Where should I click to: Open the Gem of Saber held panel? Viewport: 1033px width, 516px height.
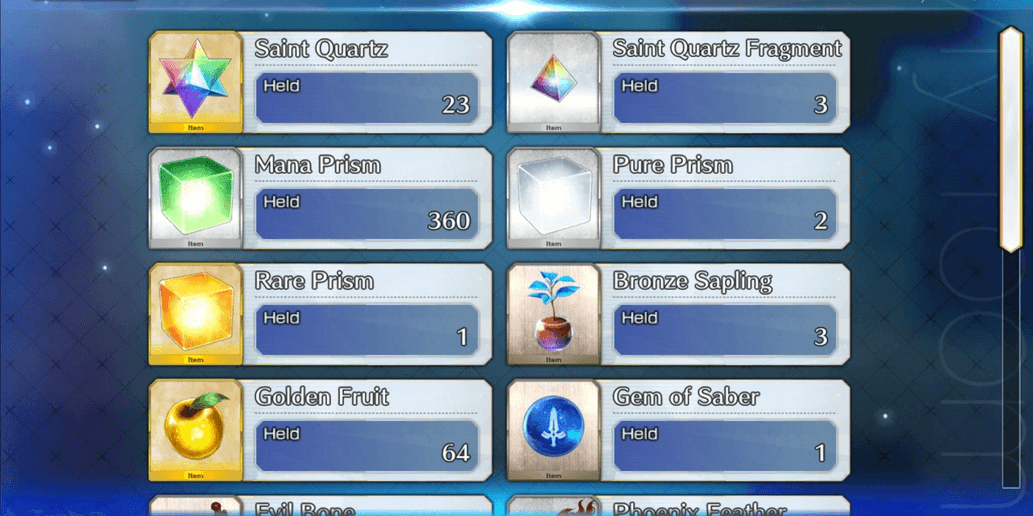[x=725, y=445]
